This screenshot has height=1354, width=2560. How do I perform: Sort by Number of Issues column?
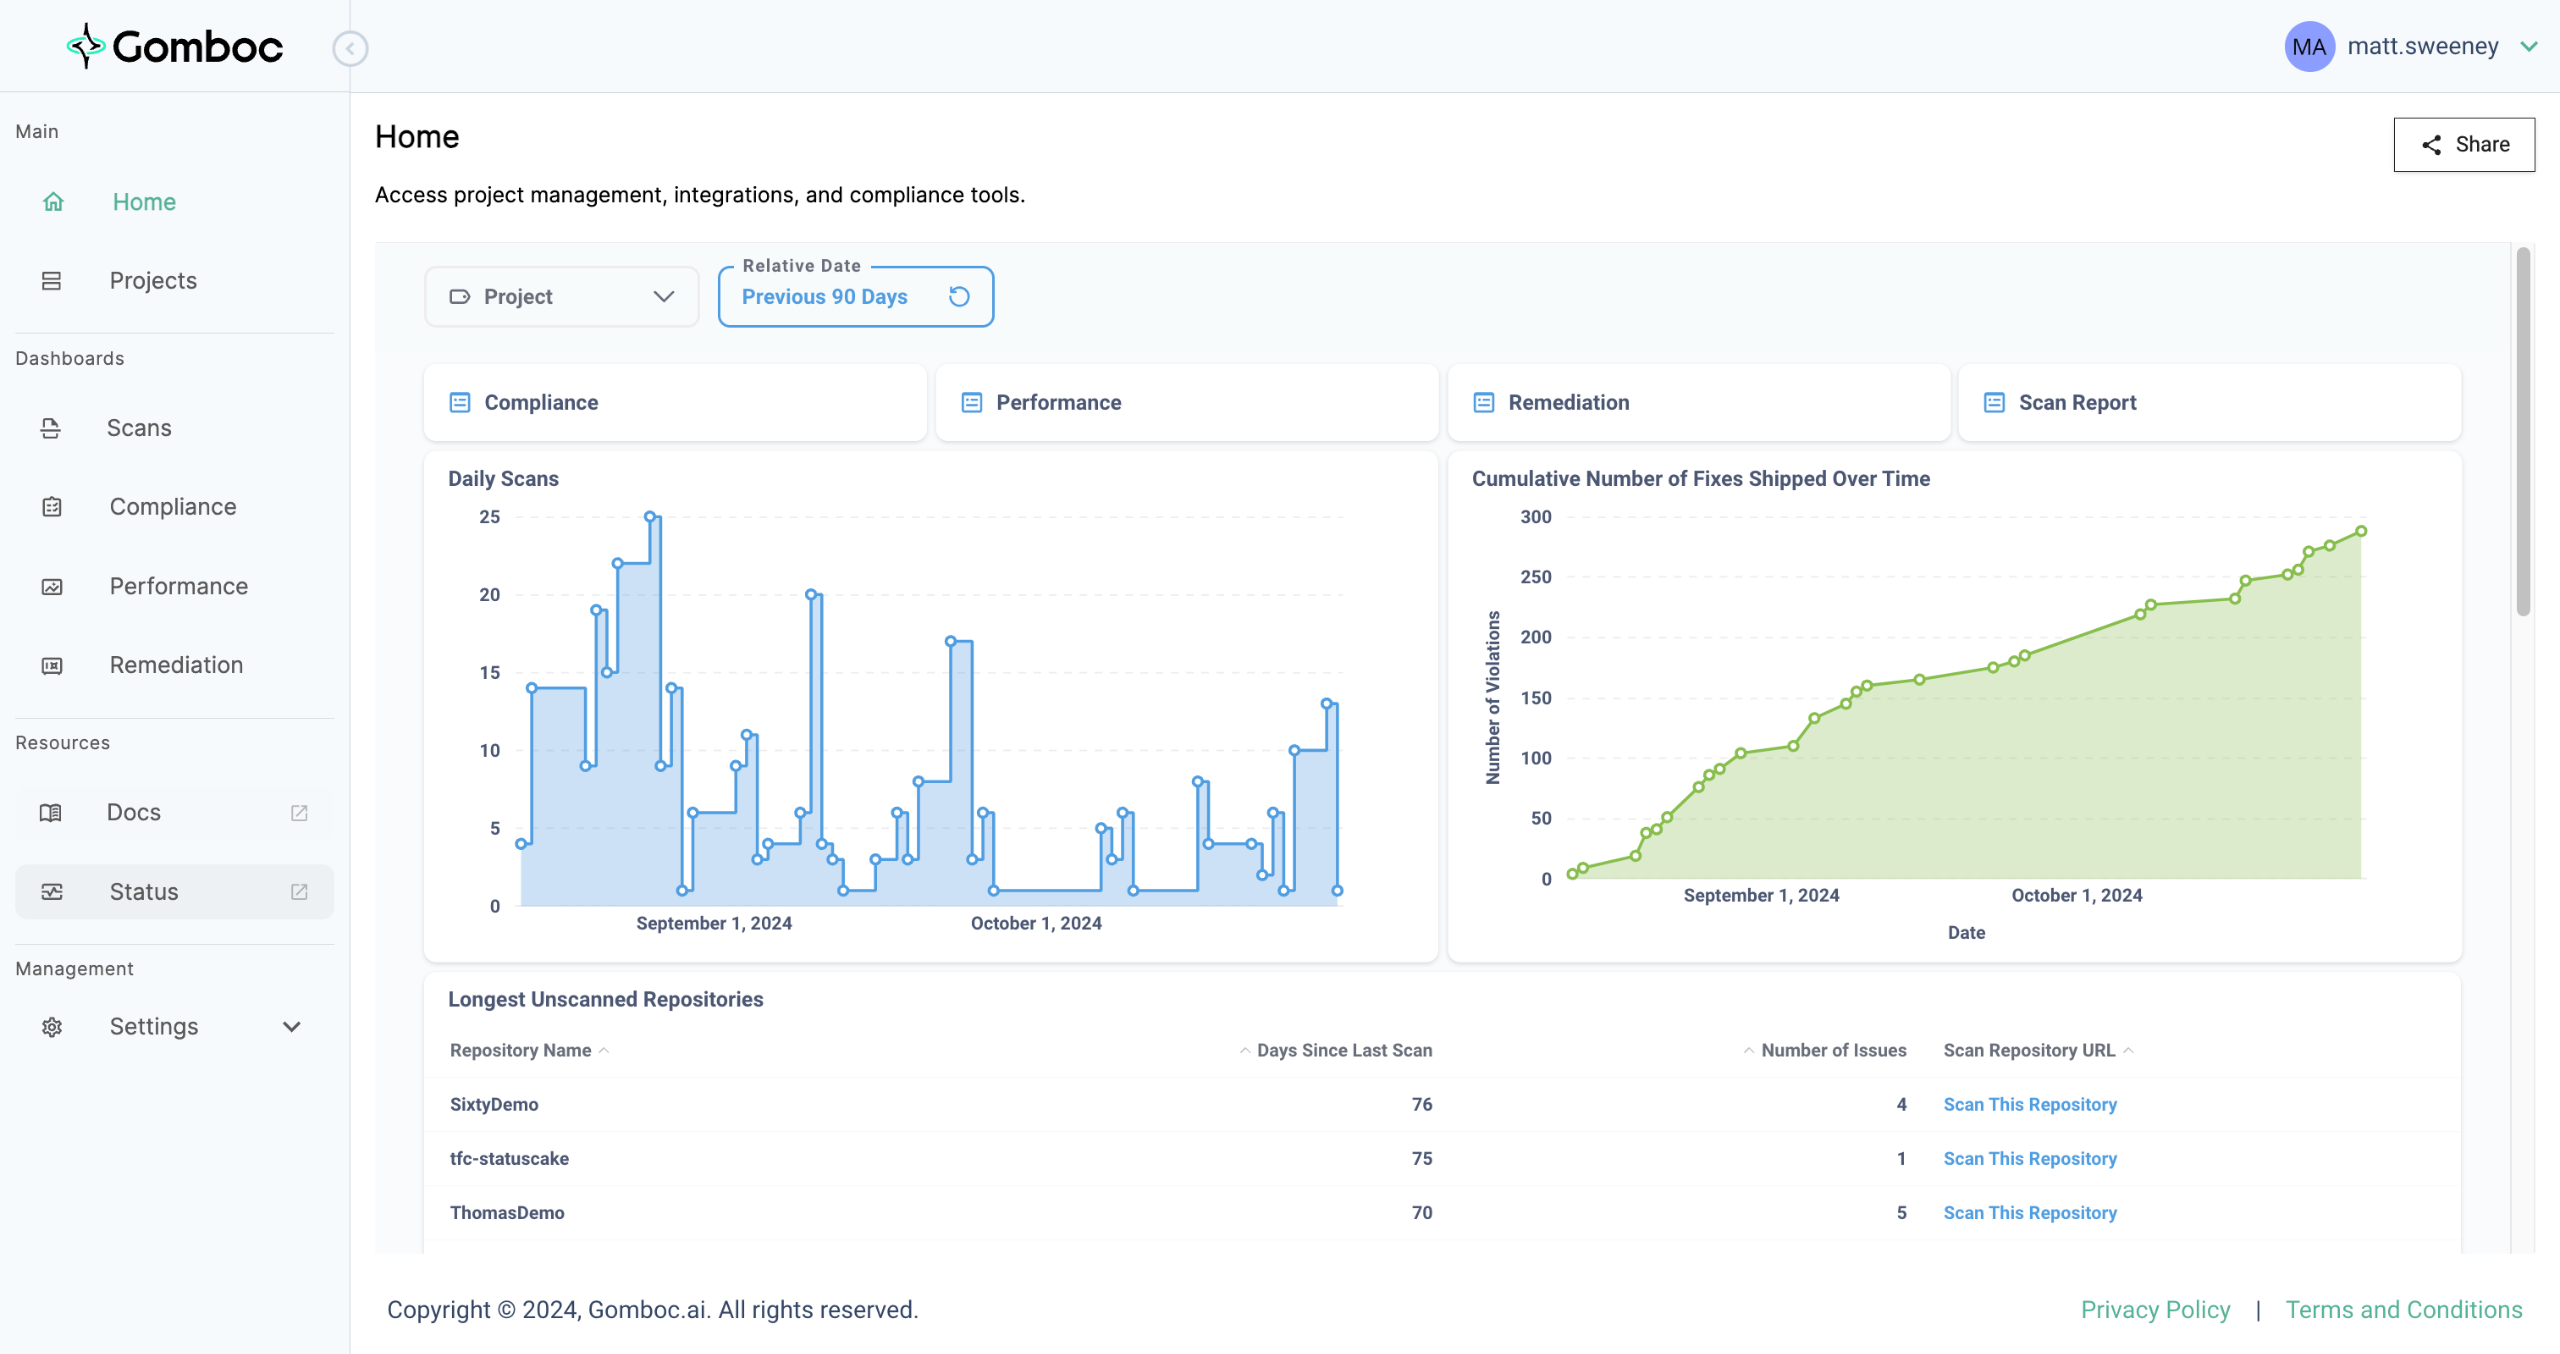click(1833, 1050)
